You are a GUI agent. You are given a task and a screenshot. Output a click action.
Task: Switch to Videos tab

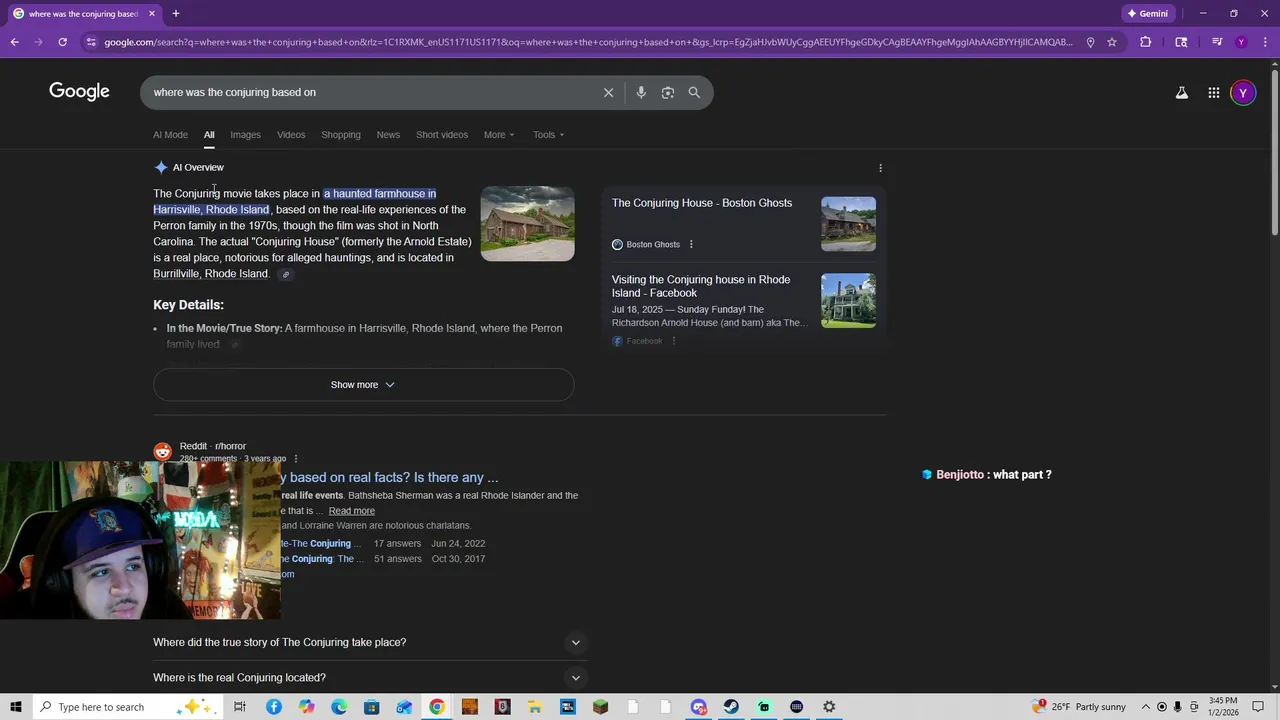click(291, 135)
